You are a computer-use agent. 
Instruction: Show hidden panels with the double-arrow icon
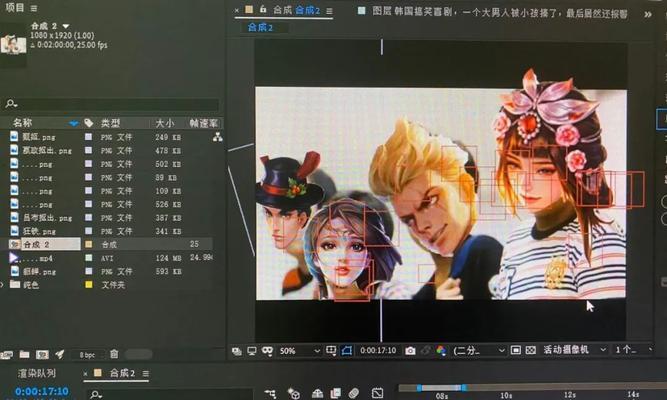click(x=647, y=14)
